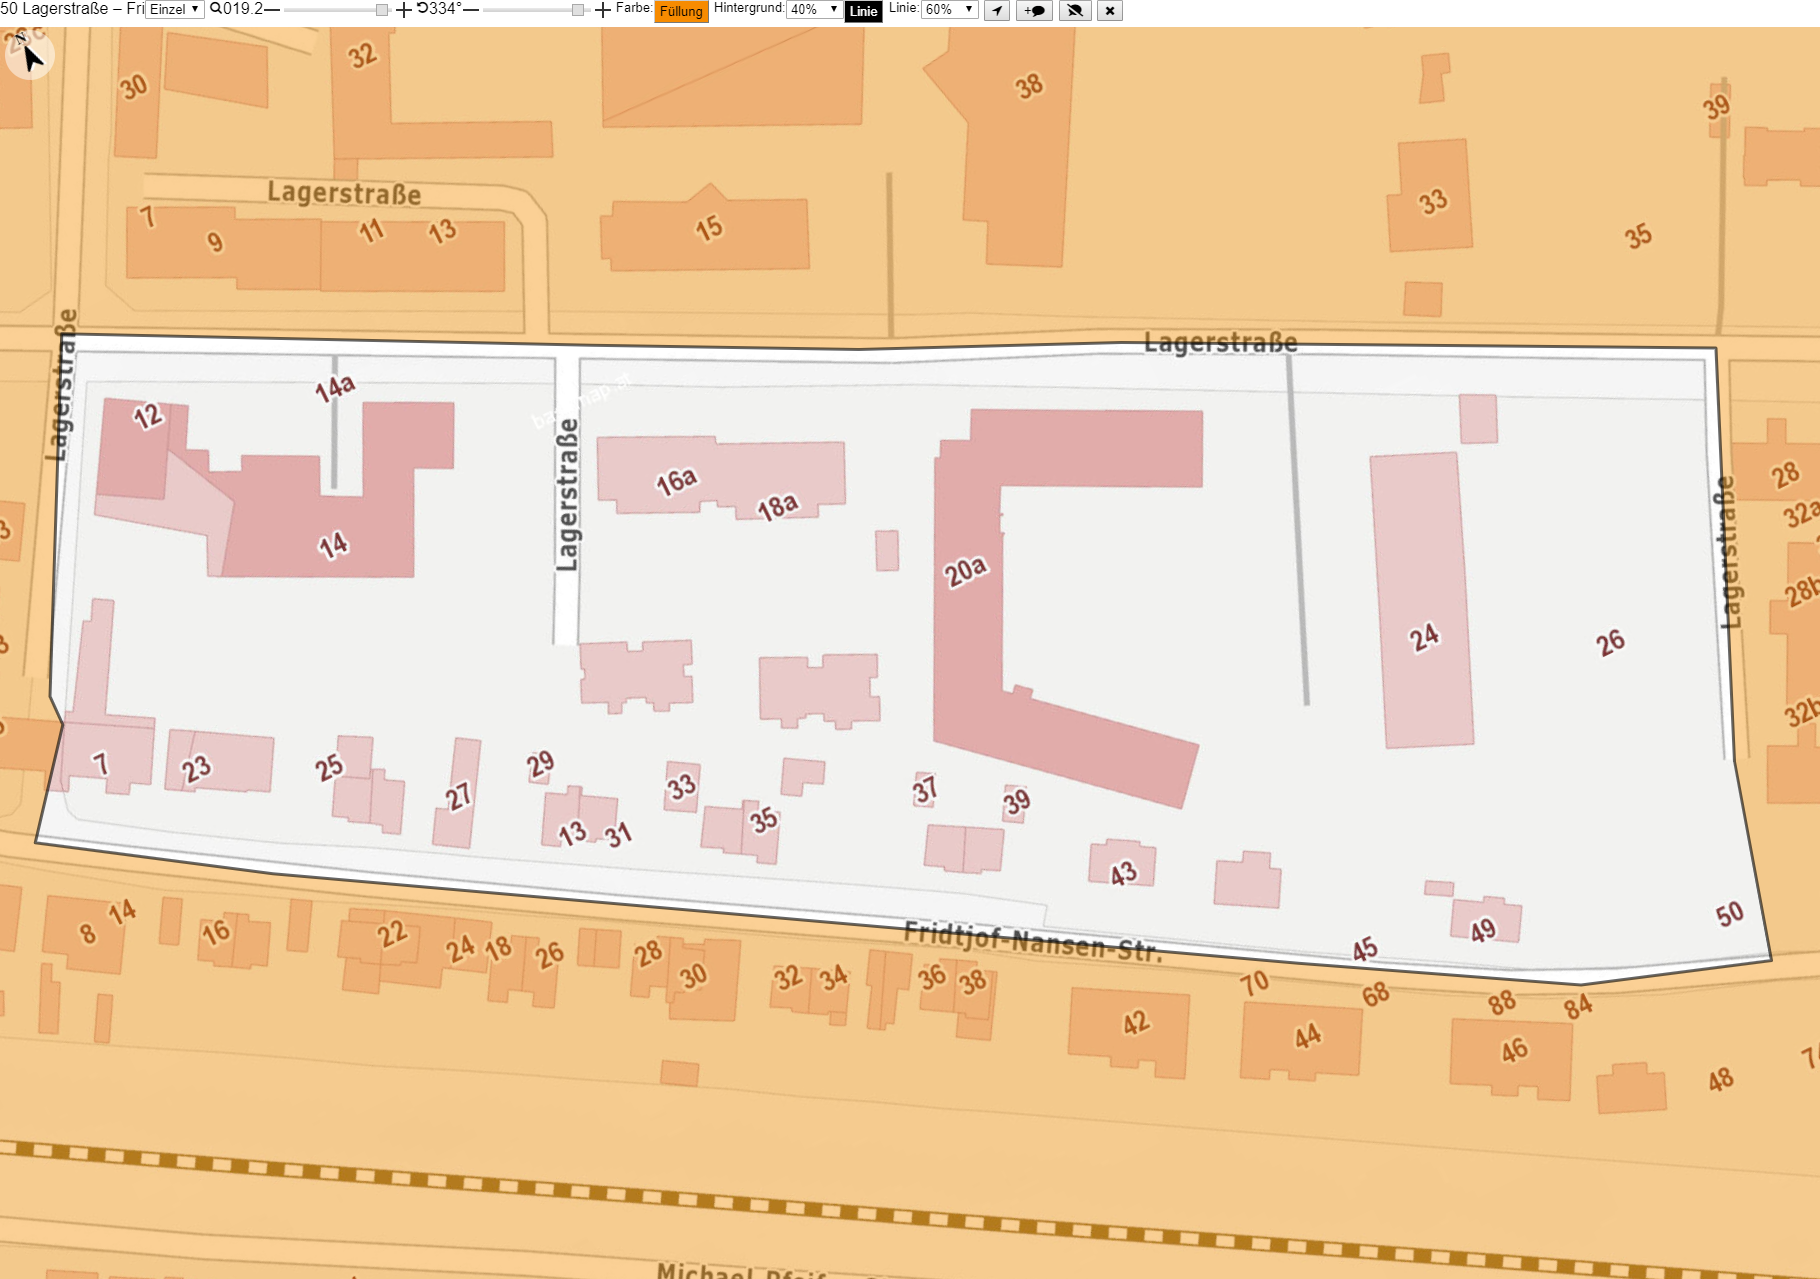Click the zoom minus sign
Screen dimensions: 1820x1279
[272, 9]
